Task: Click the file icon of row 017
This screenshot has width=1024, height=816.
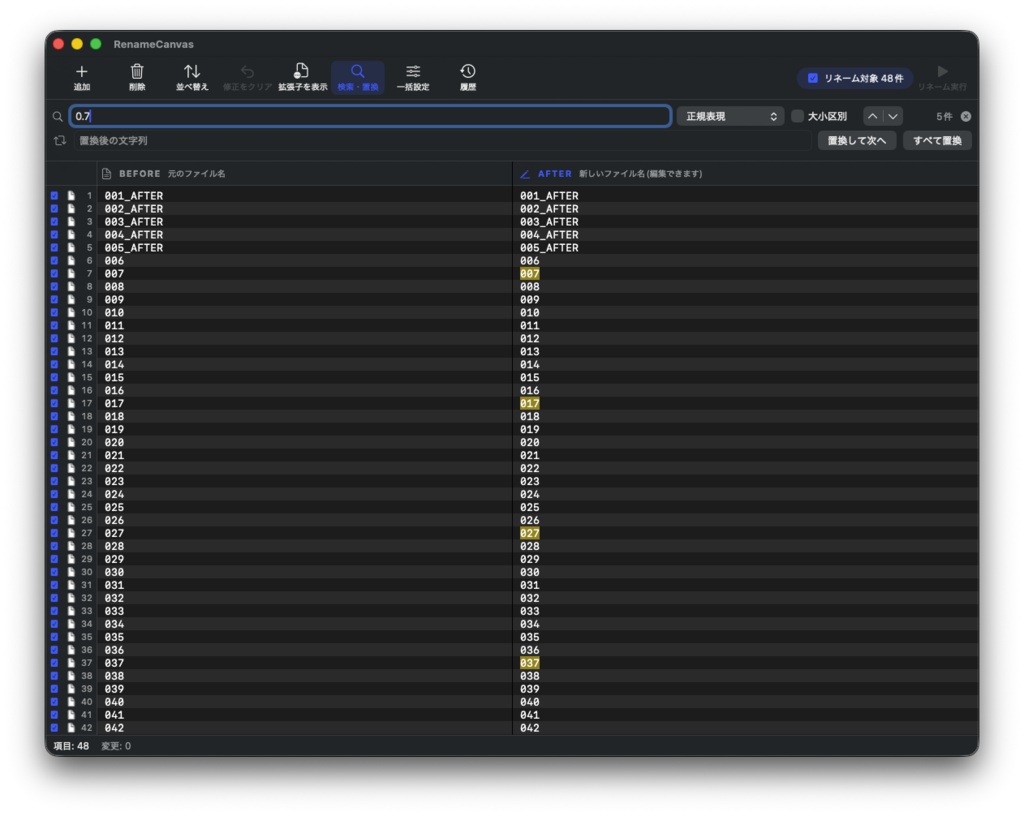Action: [x=71, y=403]
